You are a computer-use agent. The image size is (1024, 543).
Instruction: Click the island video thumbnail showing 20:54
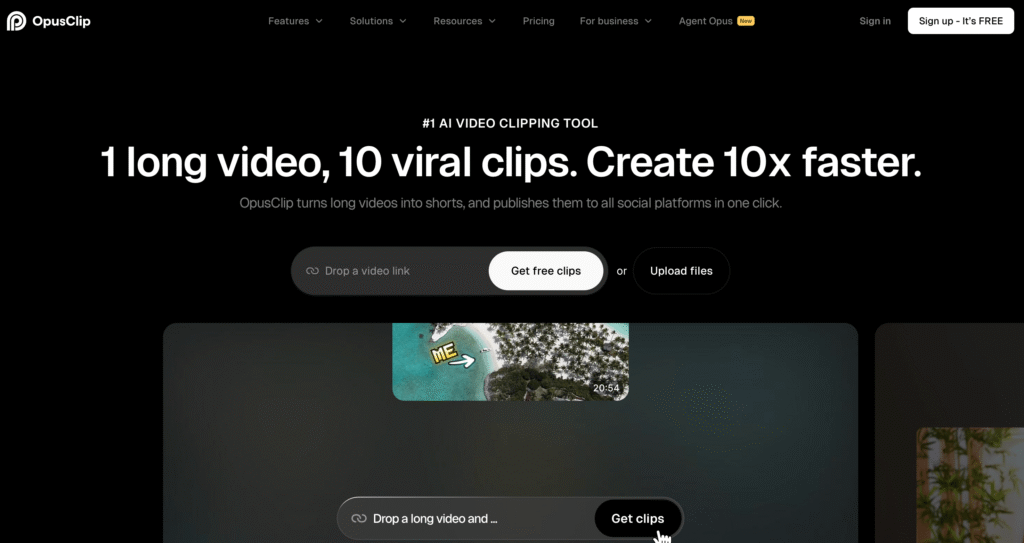point(510,361)
